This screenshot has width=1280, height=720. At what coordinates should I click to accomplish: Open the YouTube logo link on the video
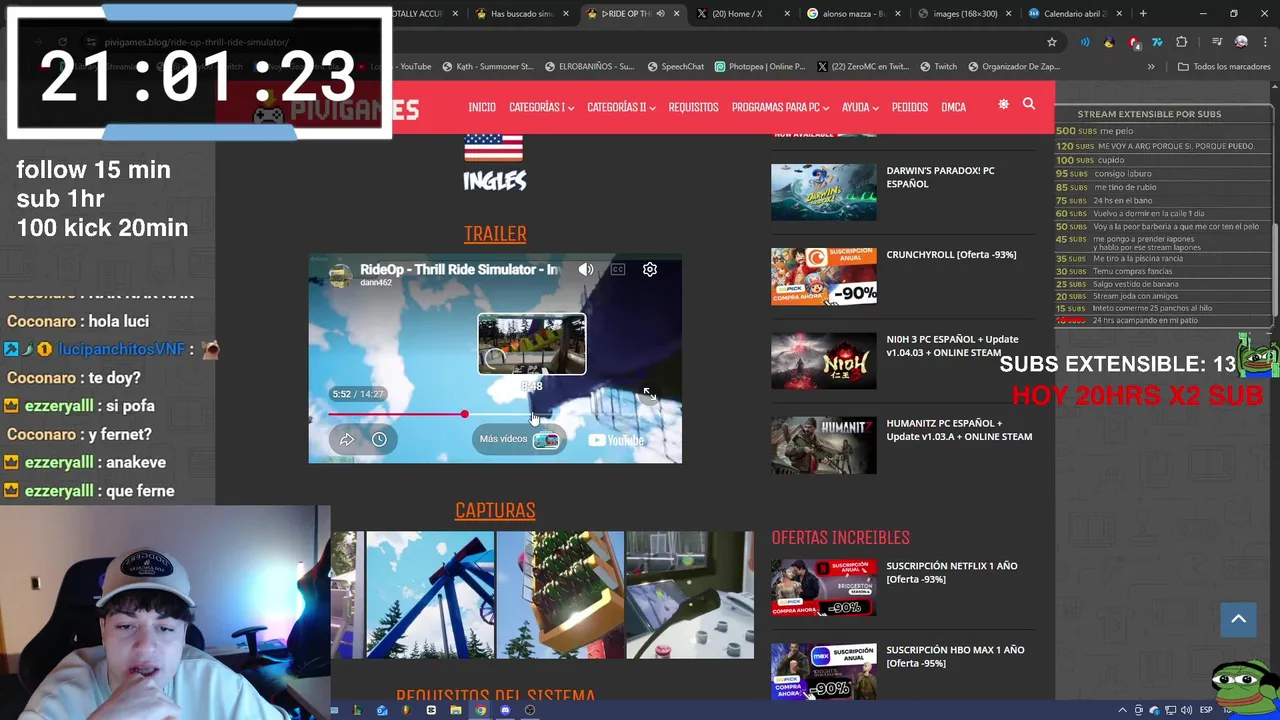[615, 440]
